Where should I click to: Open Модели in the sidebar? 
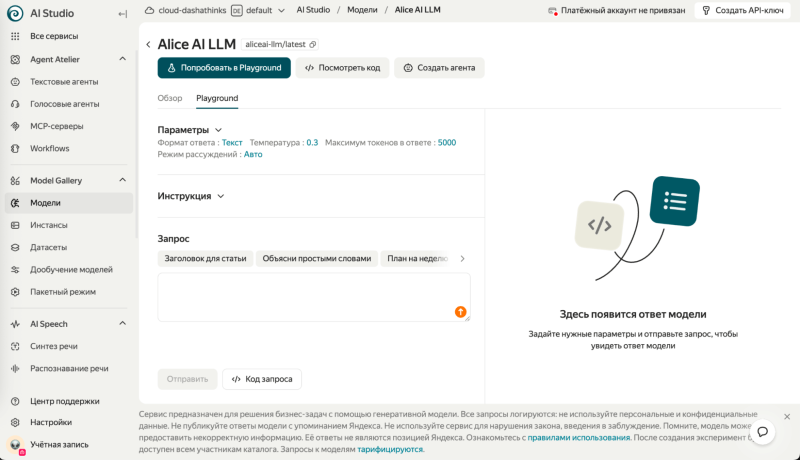click(69, 203)
